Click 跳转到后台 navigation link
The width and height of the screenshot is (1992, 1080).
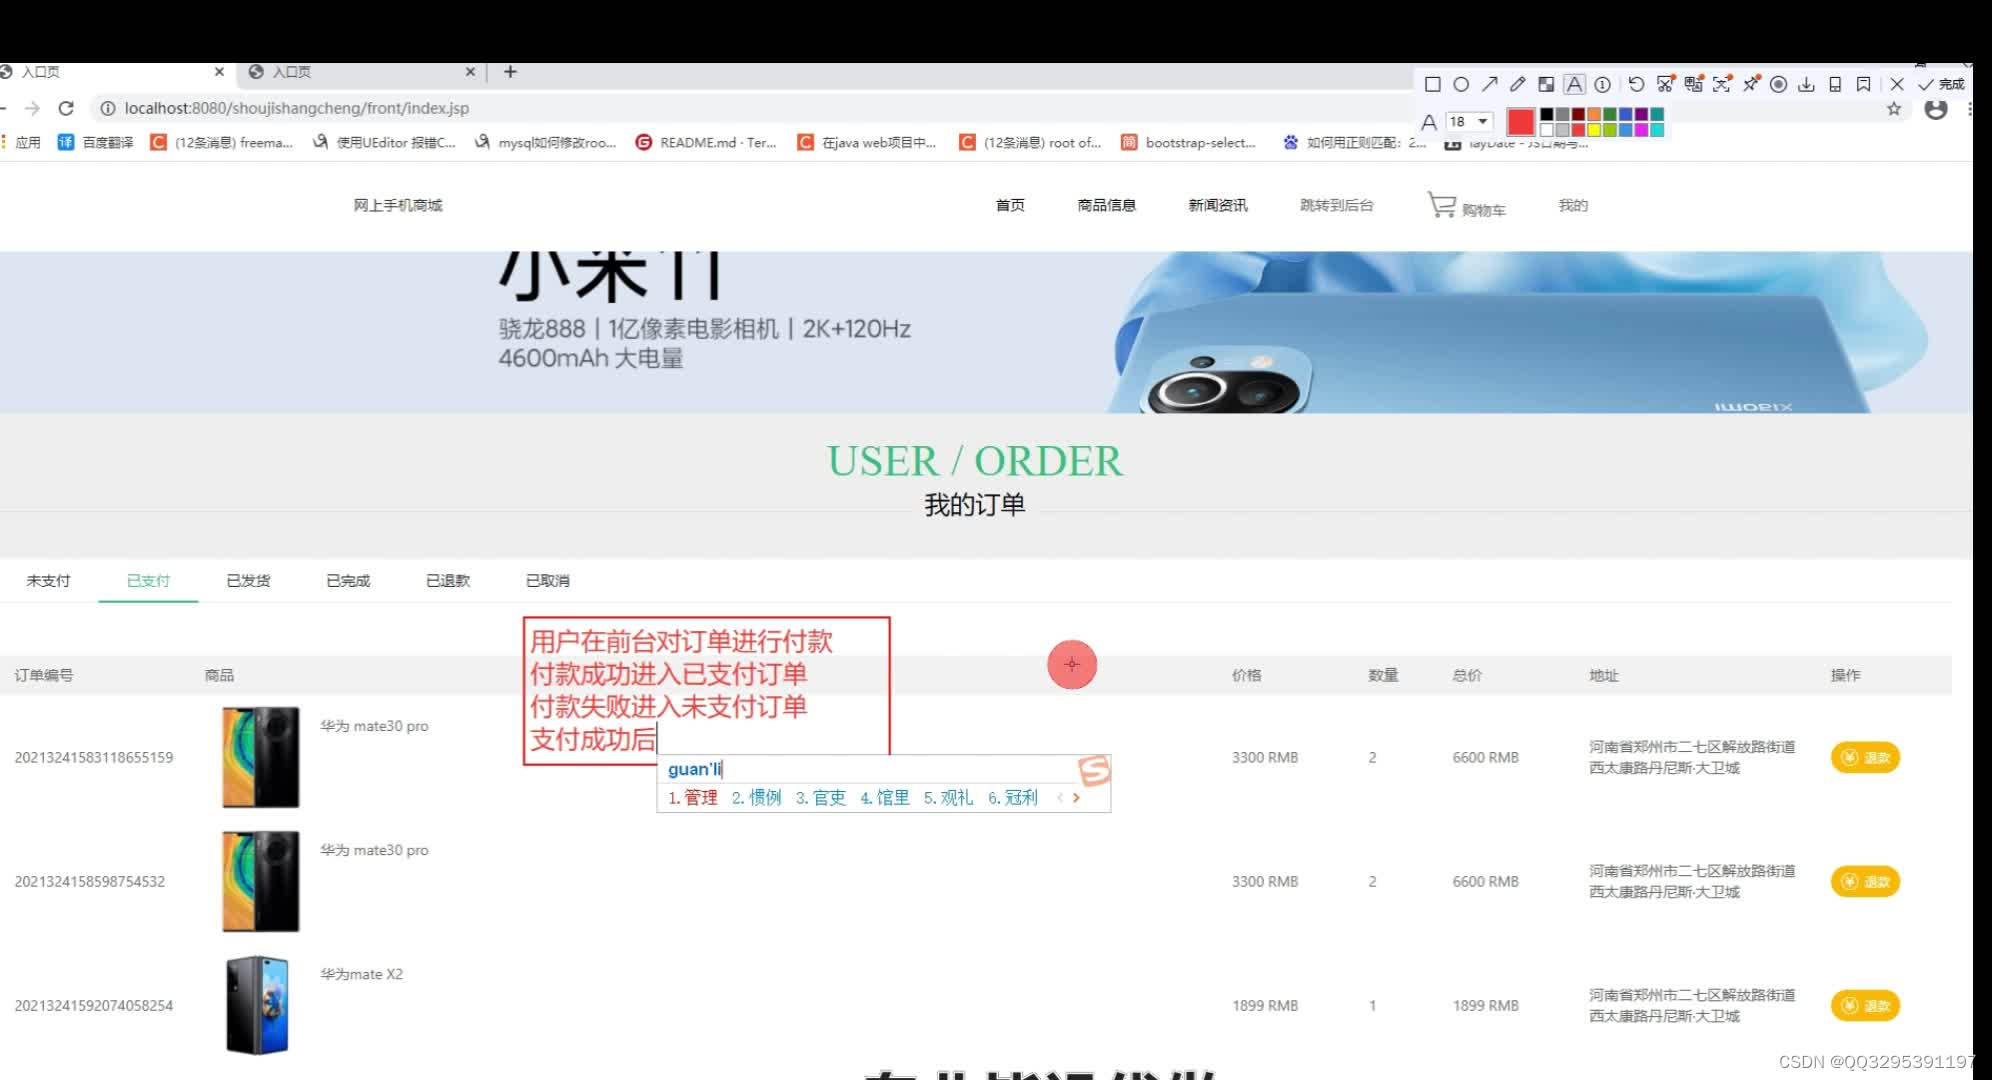[1336, 205]
